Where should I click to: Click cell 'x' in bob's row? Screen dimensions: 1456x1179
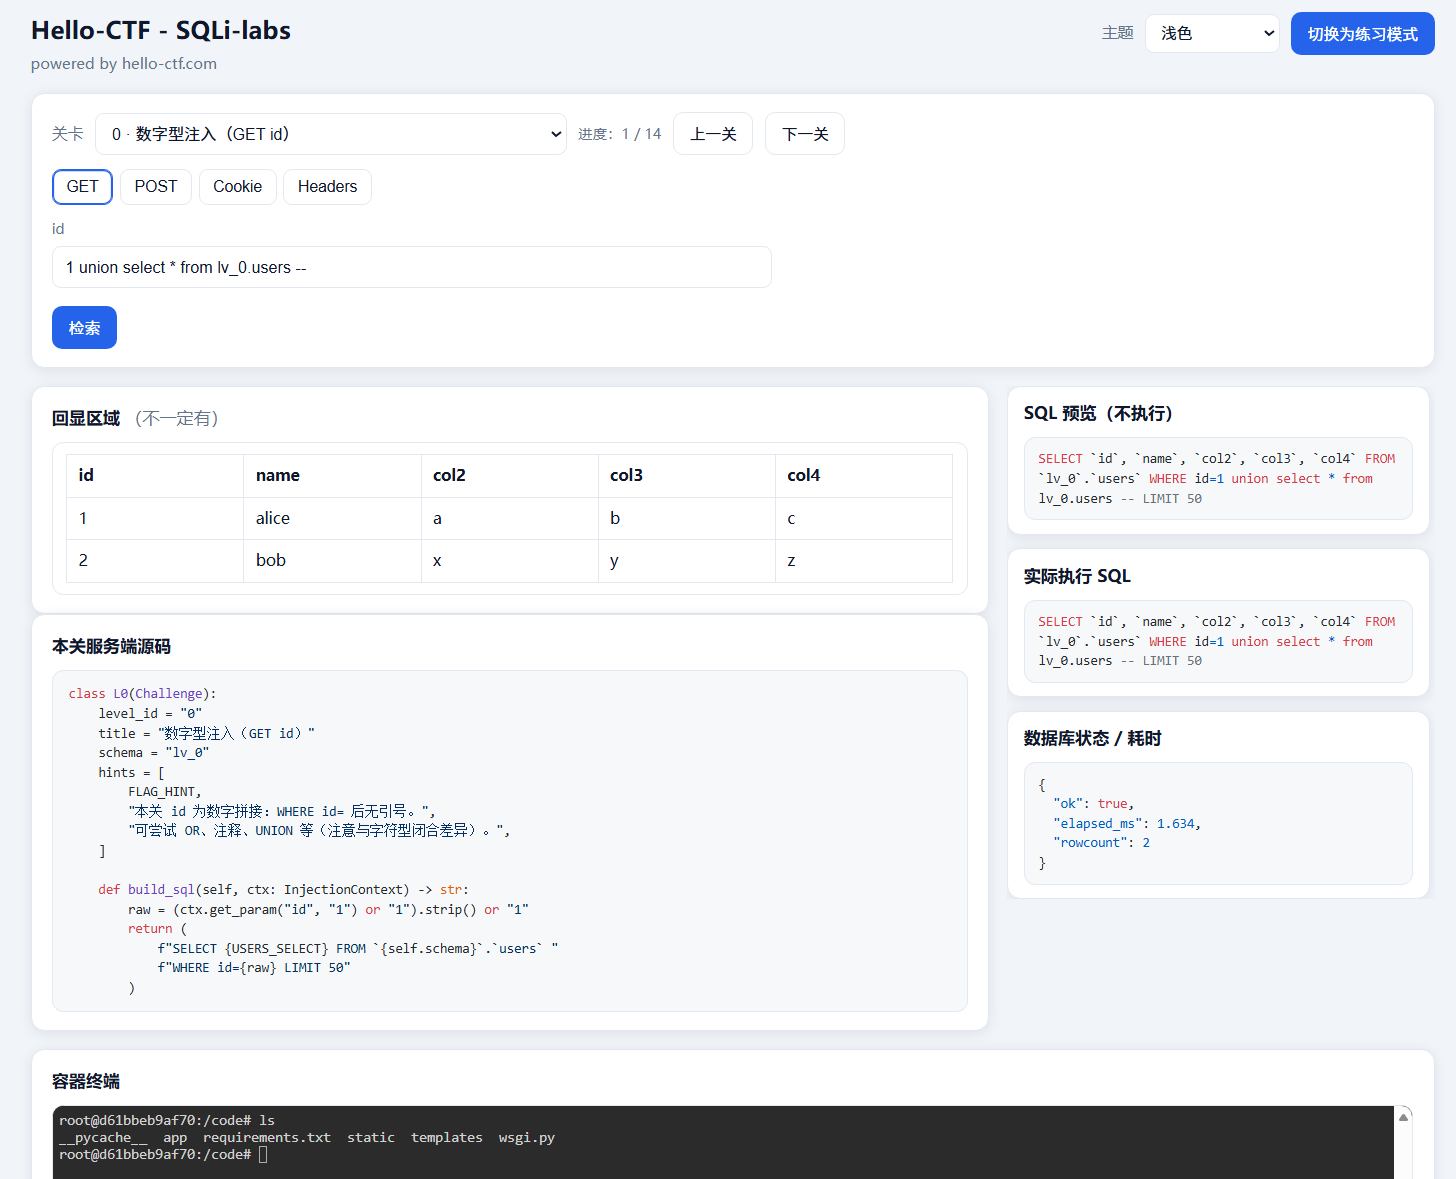pos(509,561)
